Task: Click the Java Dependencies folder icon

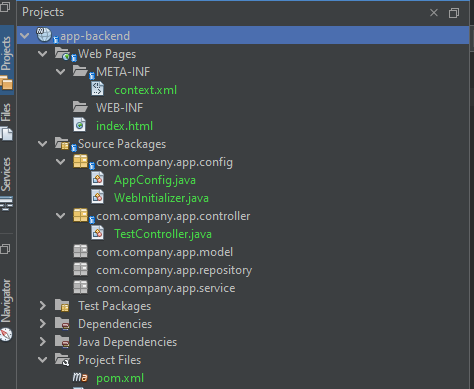Action: click(62, 341)
